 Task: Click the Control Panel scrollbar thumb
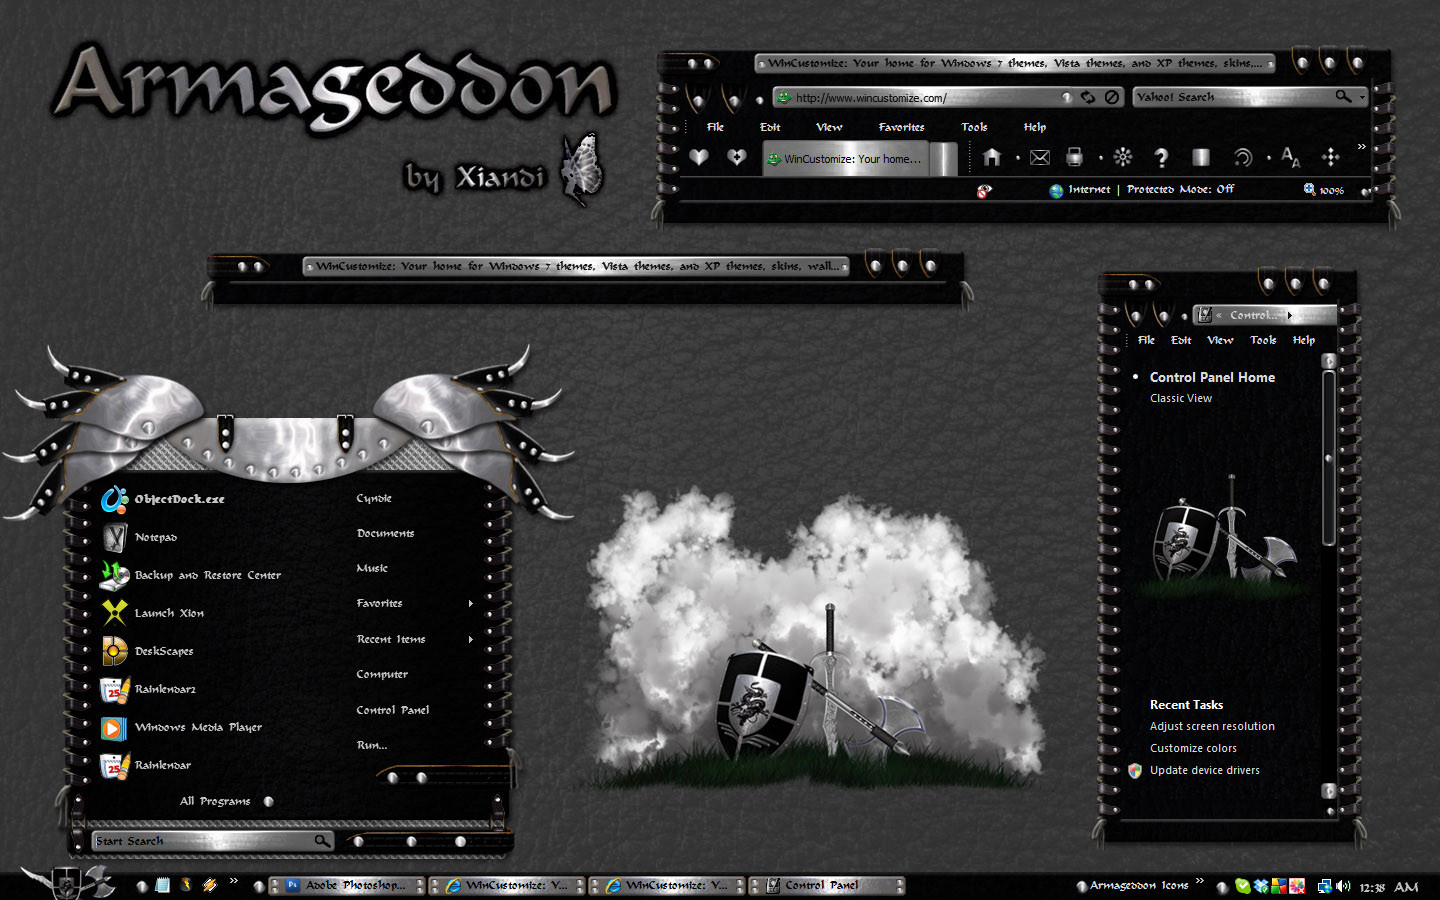coord(1329,458)
